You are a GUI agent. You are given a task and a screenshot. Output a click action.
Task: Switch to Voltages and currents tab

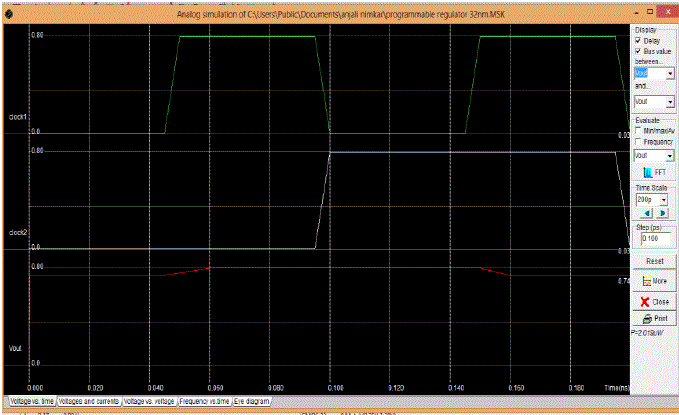(x=88, y=400)
